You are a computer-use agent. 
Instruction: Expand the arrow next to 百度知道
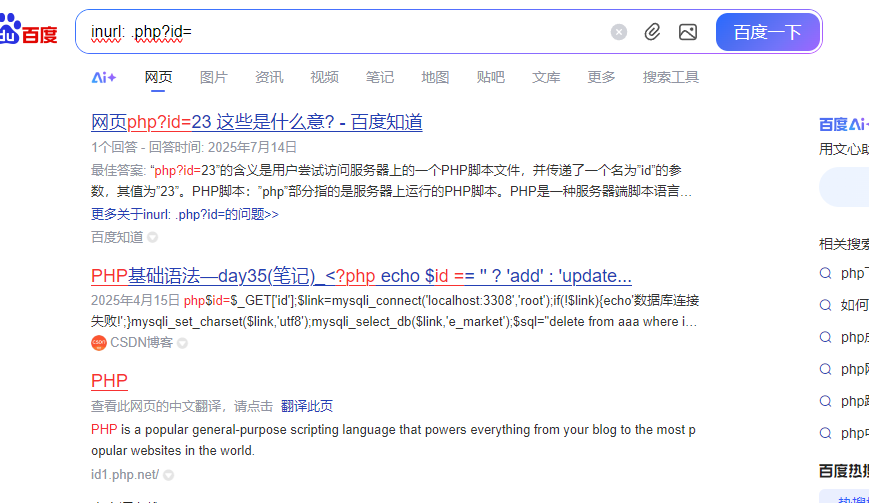(152, 238)
